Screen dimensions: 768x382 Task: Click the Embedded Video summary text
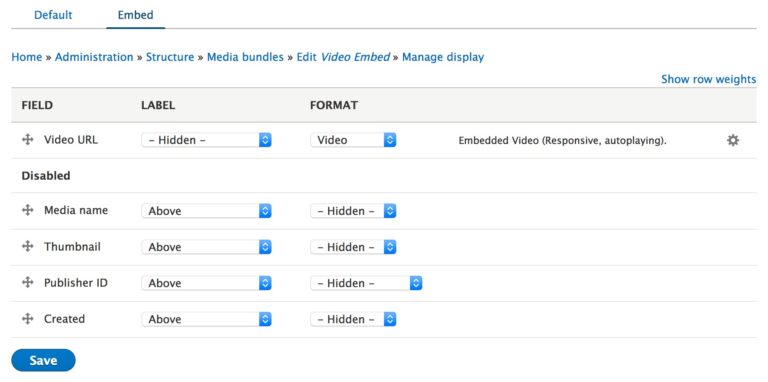pyautogui.click(x=563, y=141)
